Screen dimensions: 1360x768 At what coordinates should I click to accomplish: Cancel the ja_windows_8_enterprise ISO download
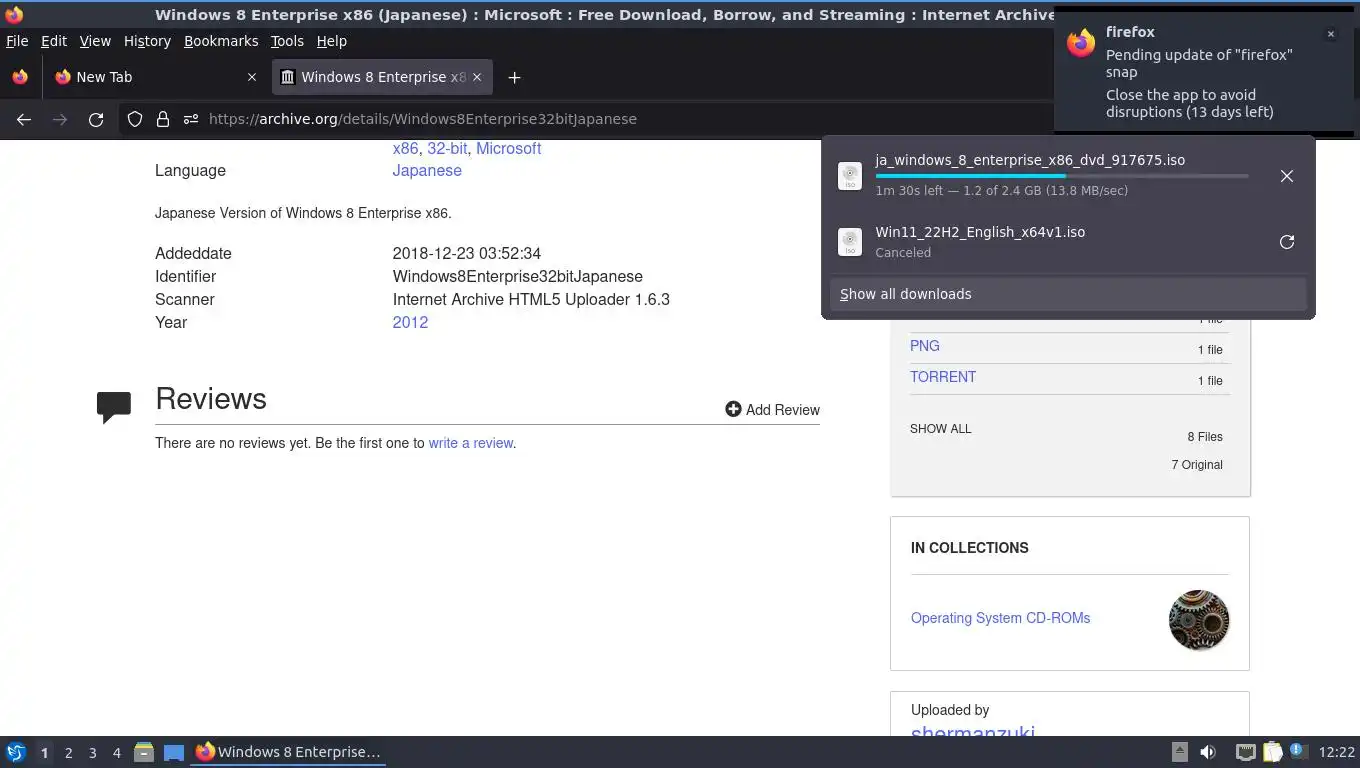1287,176
